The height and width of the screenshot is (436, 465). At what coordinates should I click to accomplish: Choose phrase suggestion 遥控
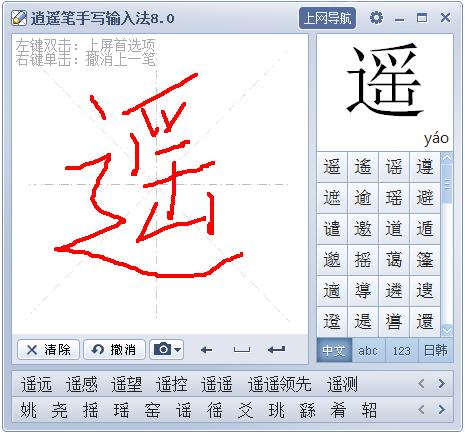[171, 384]
